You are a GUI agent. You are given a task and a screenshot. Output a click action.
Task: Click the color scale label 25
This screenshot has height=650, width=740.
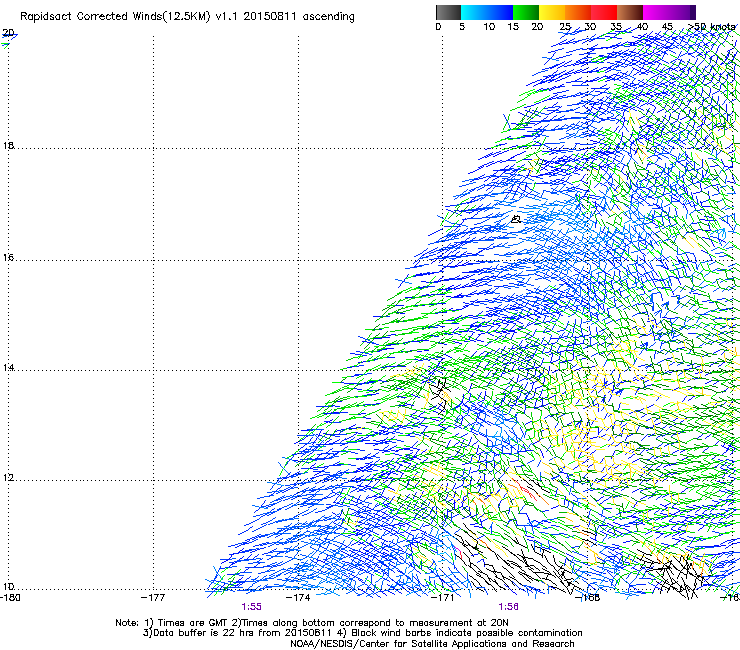(x=565, y=27)
